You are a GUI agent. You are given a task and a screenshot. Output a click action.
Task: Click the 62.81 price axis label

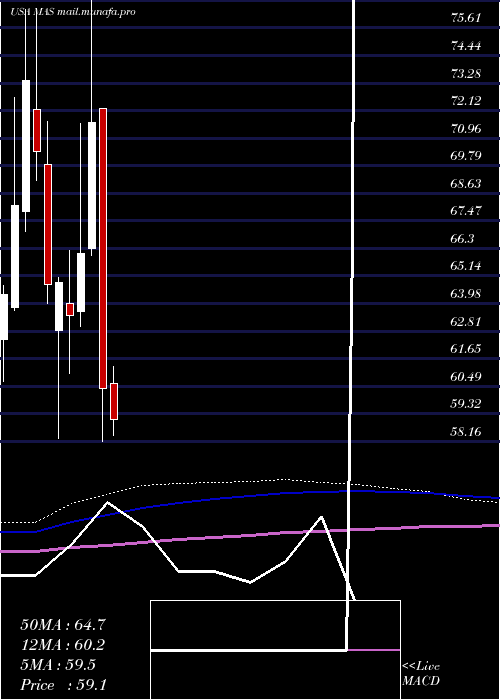466,321
